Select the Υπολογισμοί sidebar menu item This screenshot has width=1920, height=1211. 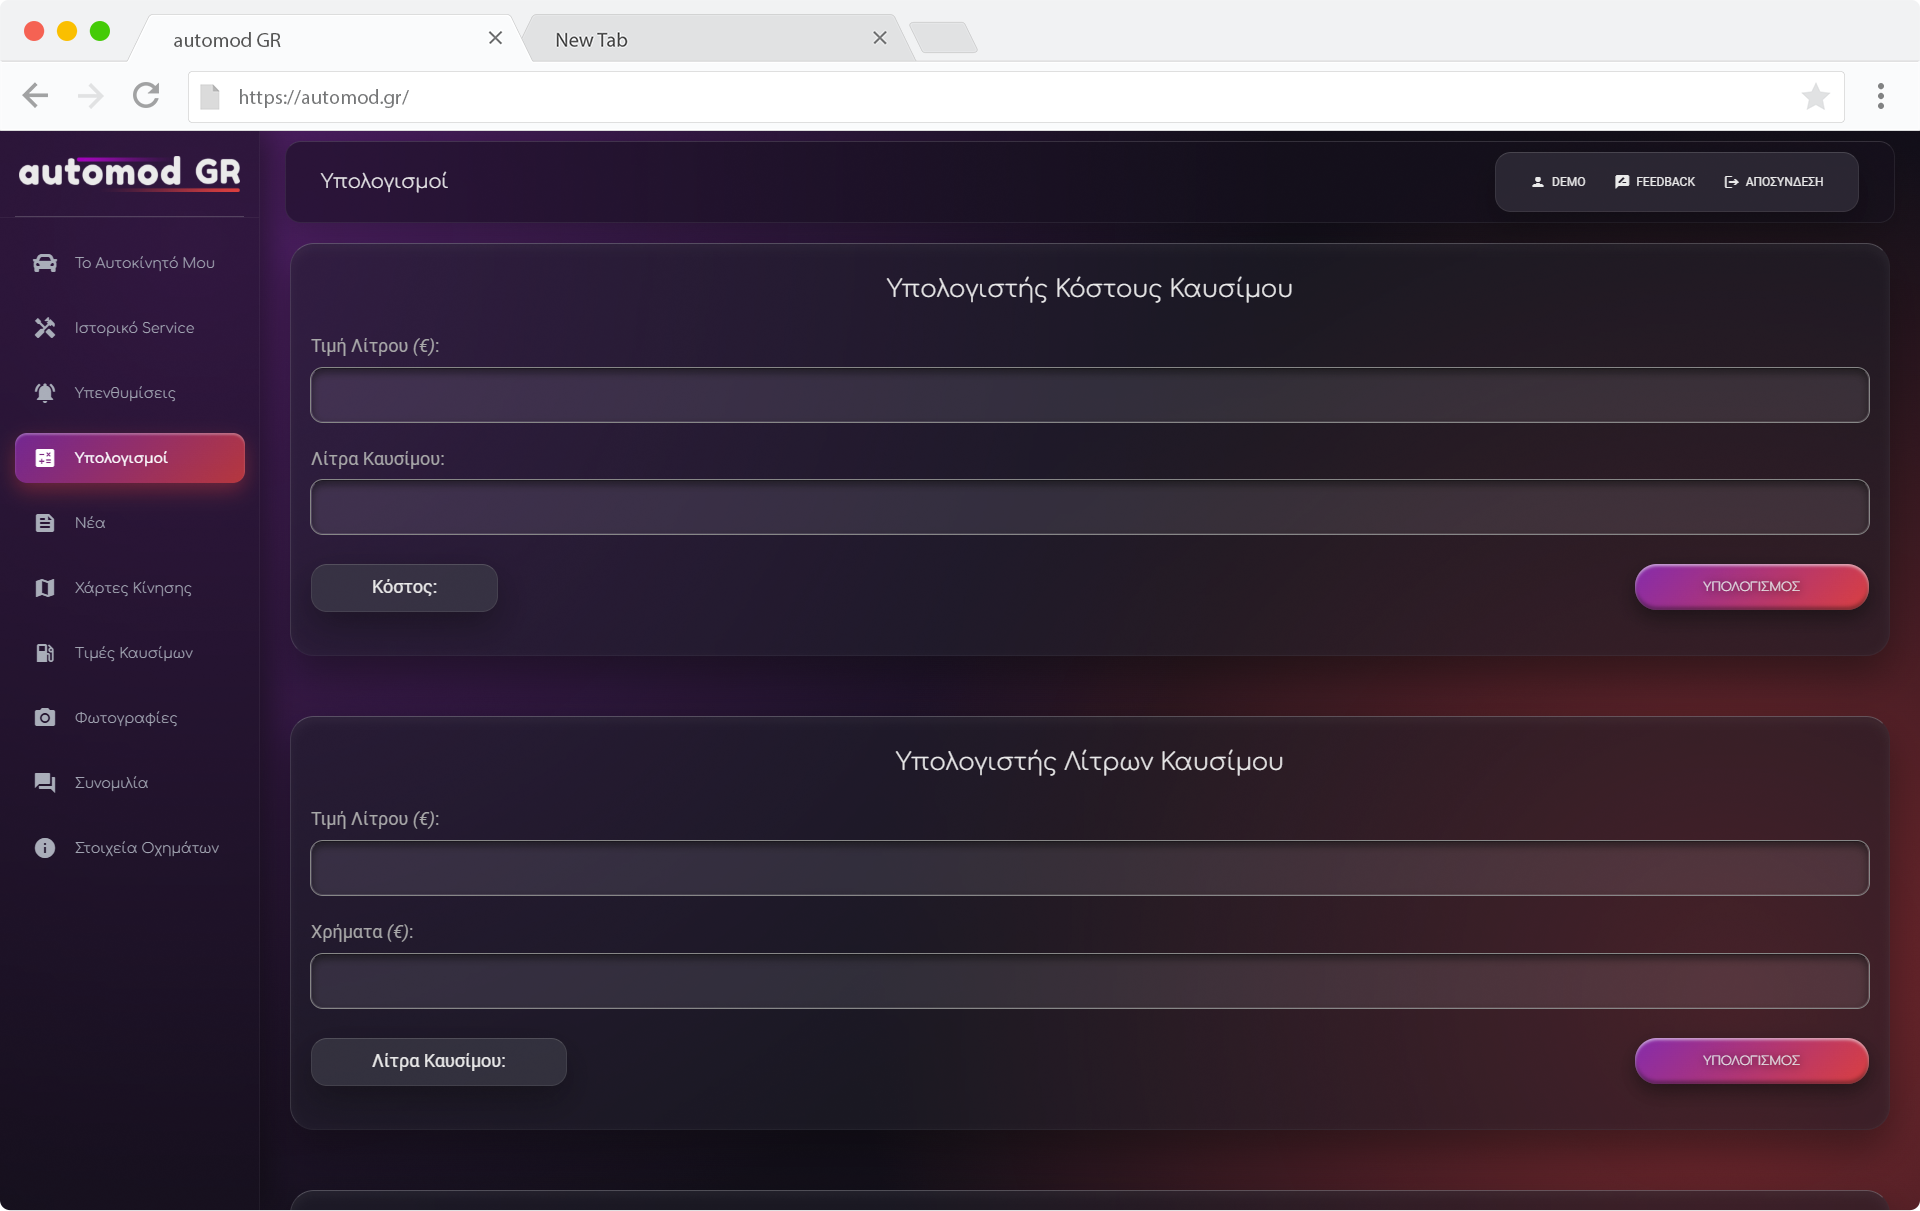pyautogui.click(x=130, y=458)
